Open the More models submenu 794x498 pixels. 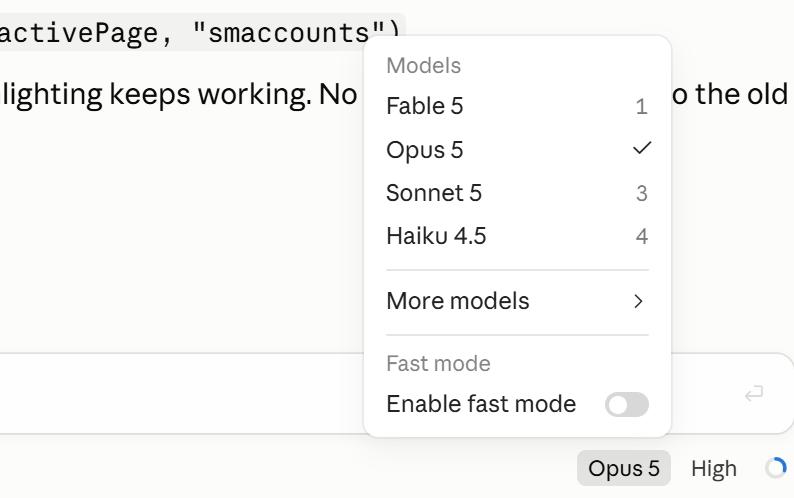tap(517, 301)
